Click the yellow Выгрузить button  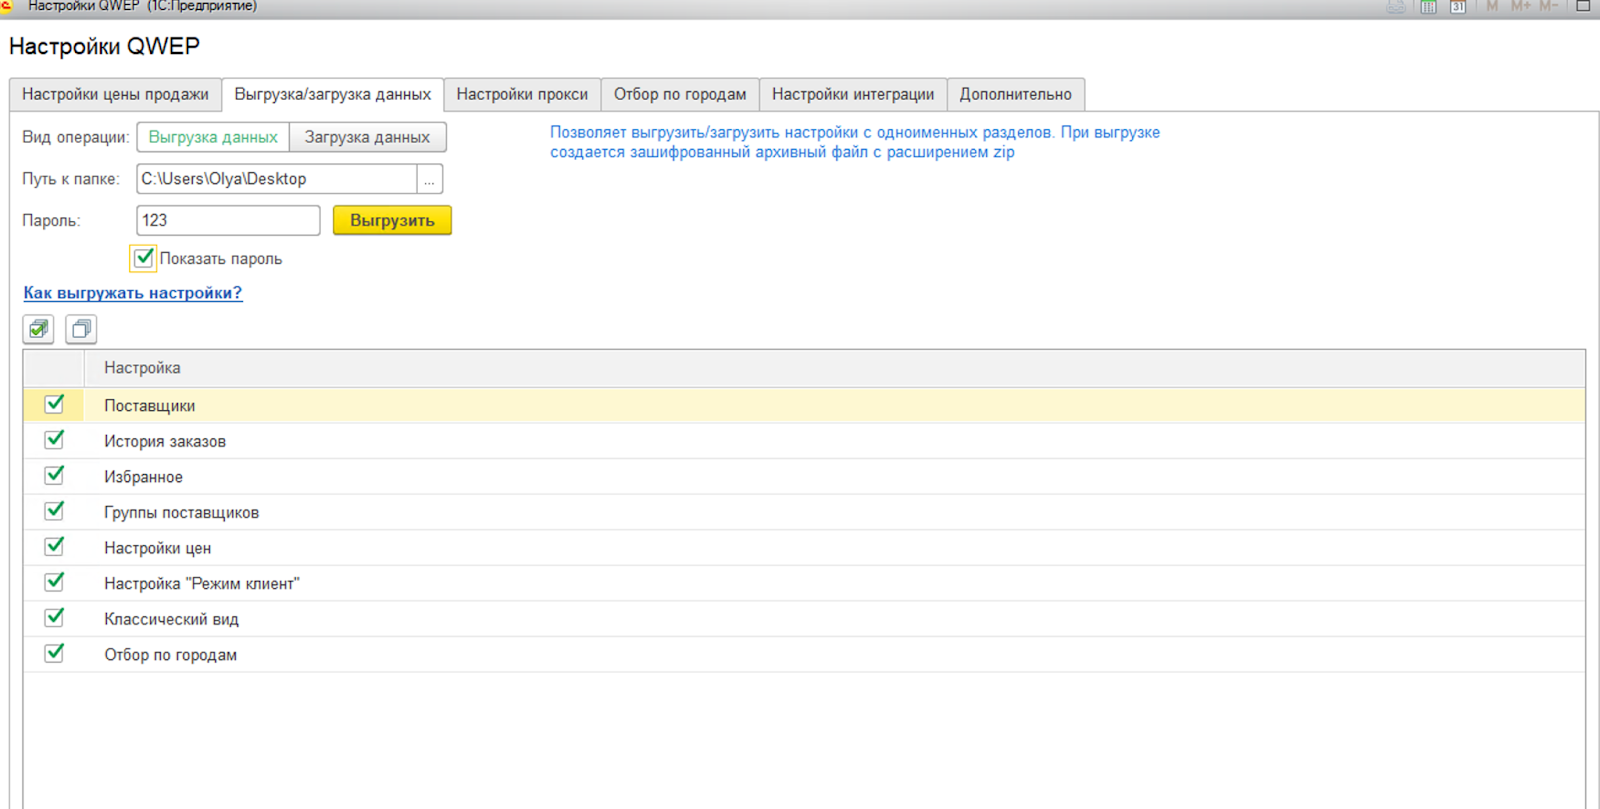tap(392, 220)
